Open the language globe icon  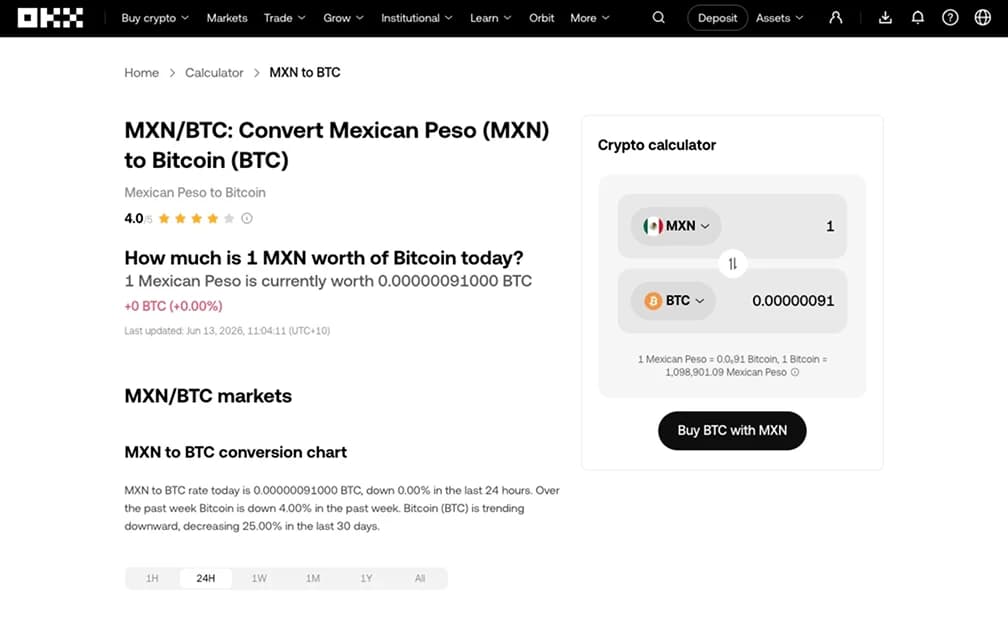[983, 17]
